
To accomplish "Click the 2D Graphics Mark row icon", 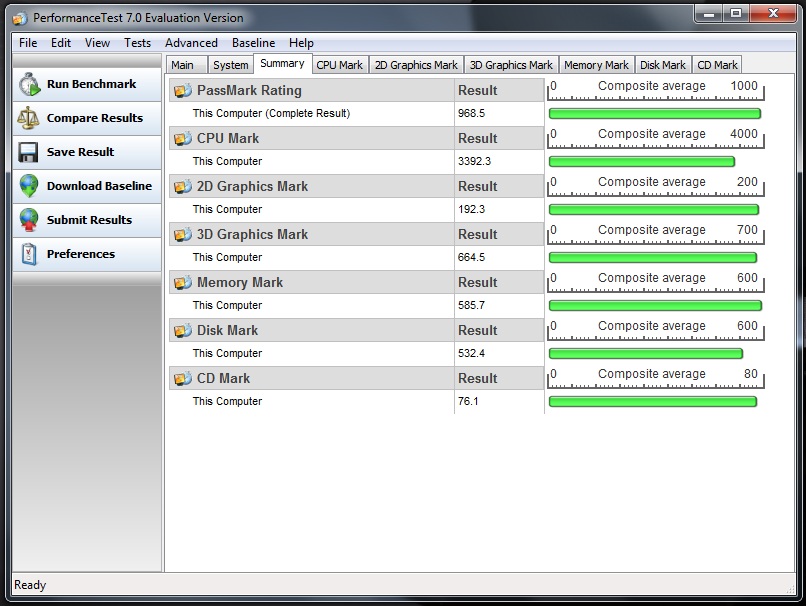I will coord(183,186).
